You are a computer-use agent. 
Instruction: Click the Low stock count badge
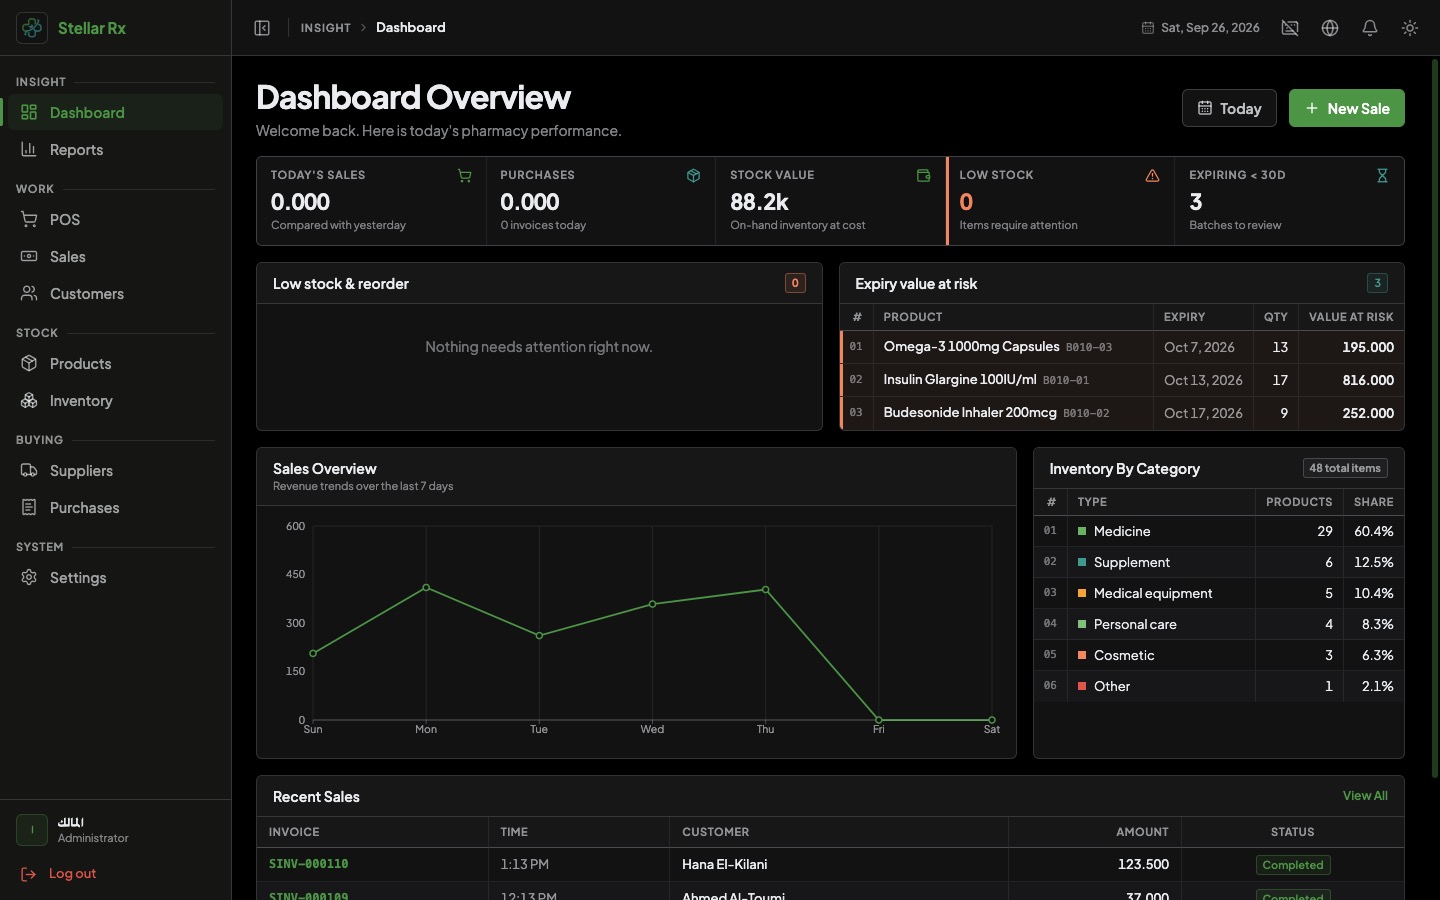coord(795,283)
